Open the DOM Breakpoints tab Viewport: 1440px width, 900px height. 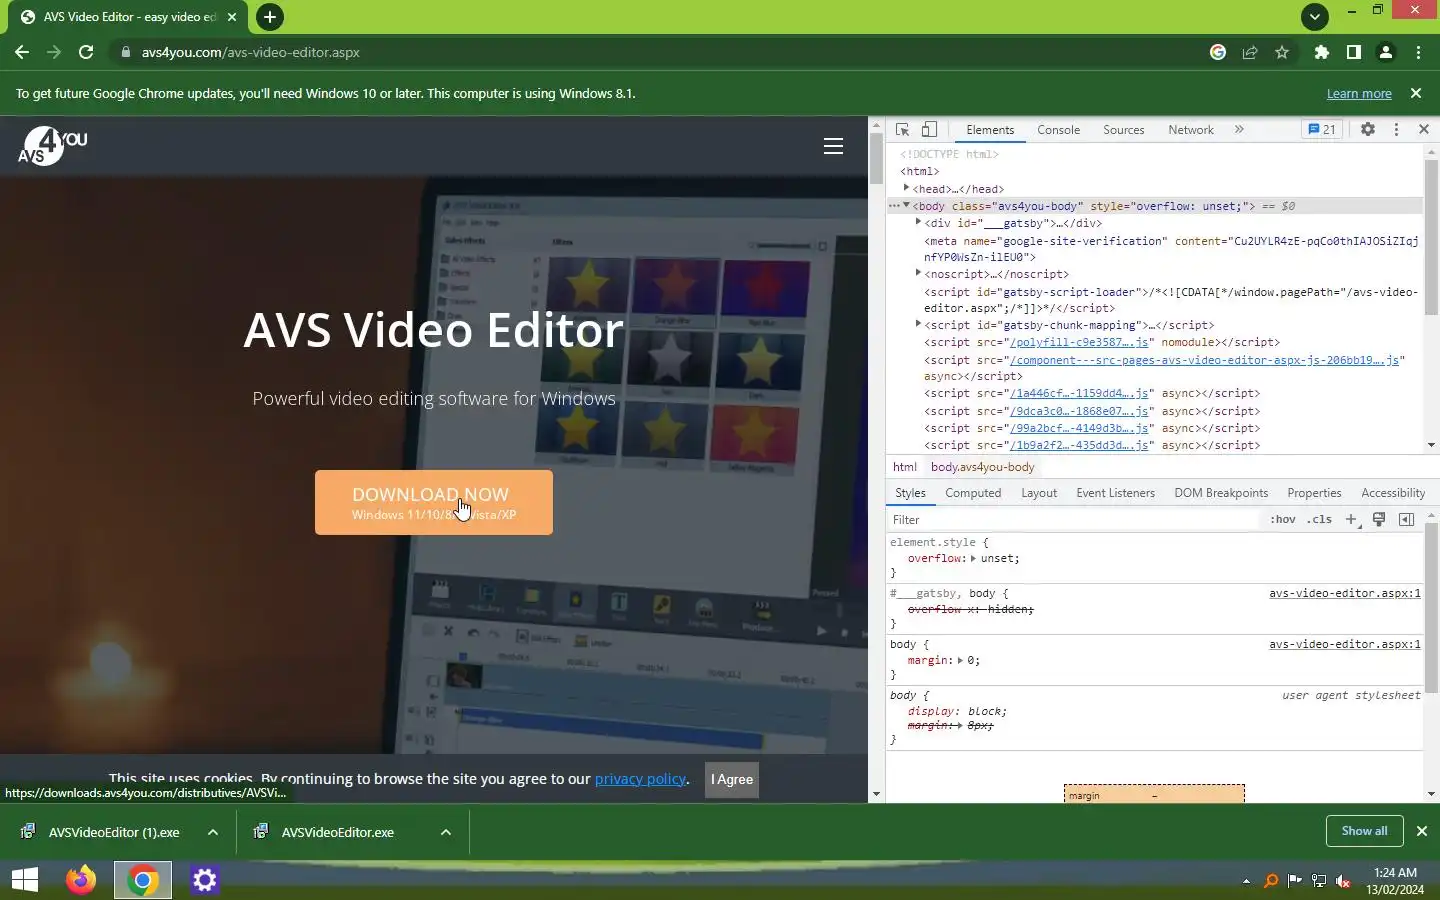point(1221,493)
